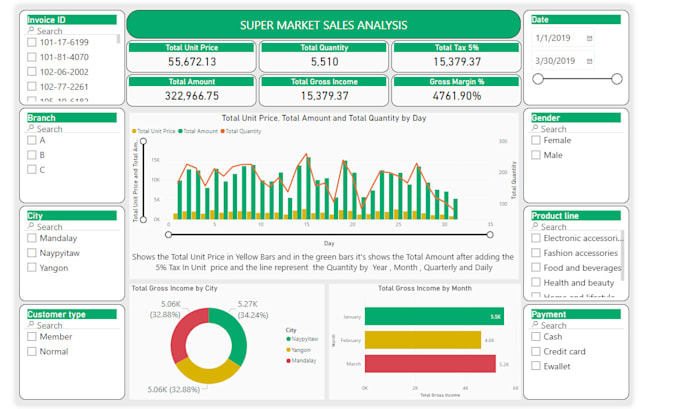Click the March gross income bar
Screen dimensions: 680x409
coord(430,363)
